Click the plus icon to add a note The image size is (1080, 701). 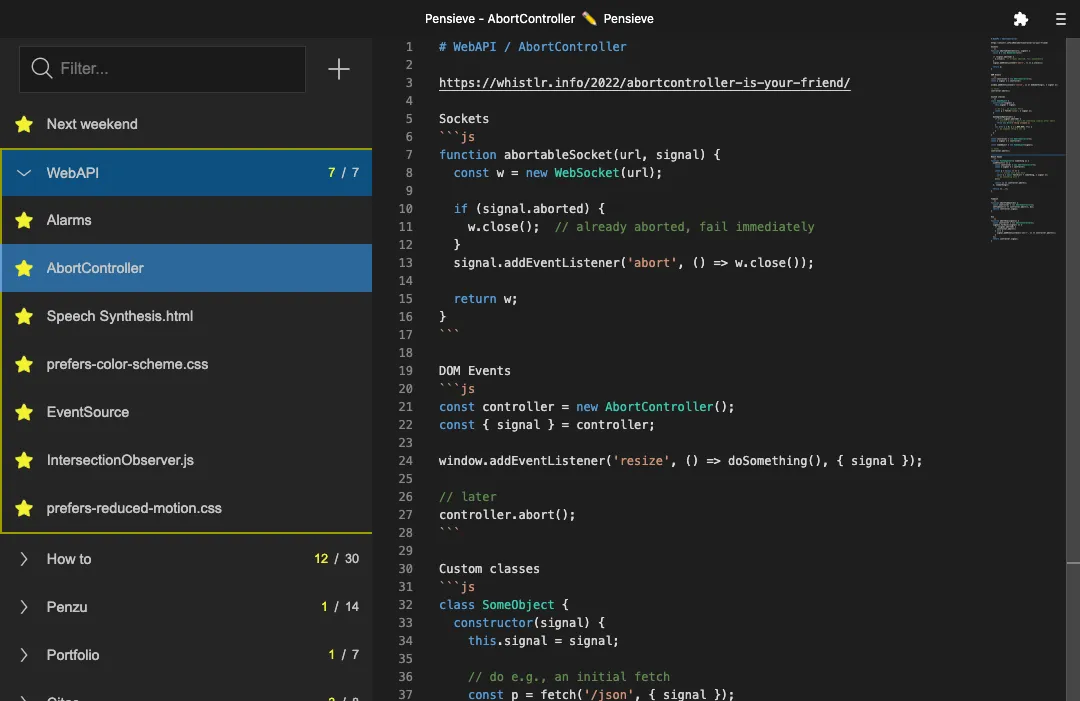(x=339, y=69)
